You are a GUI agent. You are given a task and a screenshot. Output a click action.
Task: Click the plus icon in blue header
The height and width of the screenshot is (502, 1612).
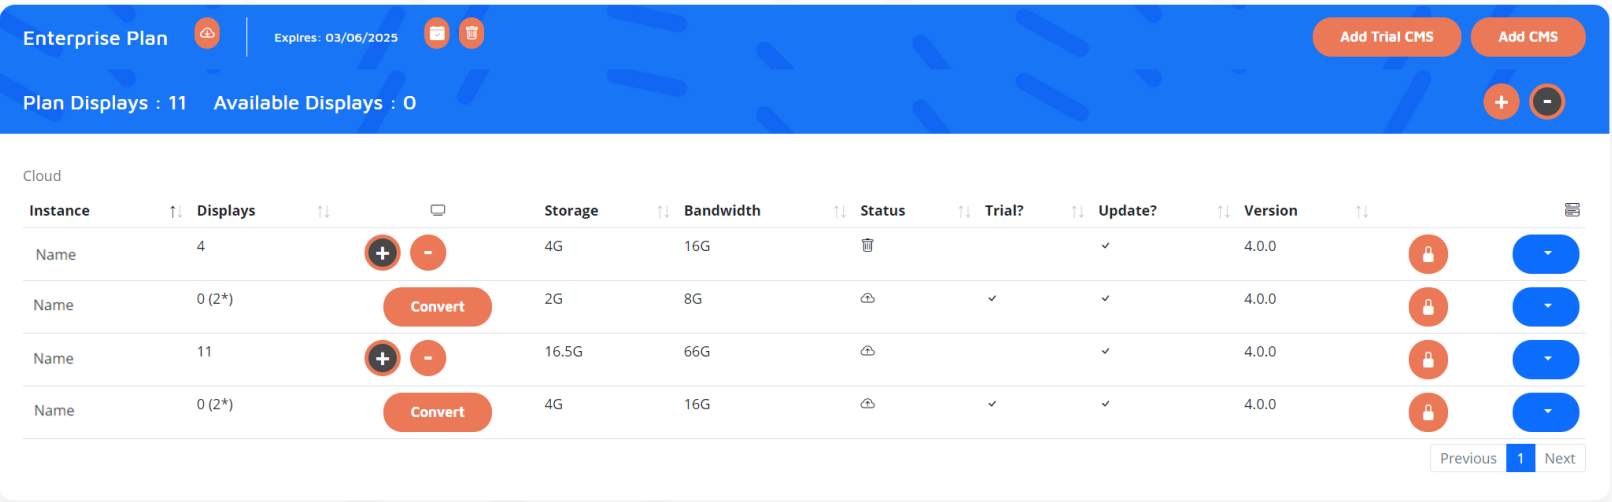pyautogui.click(x=1501, y=102)
